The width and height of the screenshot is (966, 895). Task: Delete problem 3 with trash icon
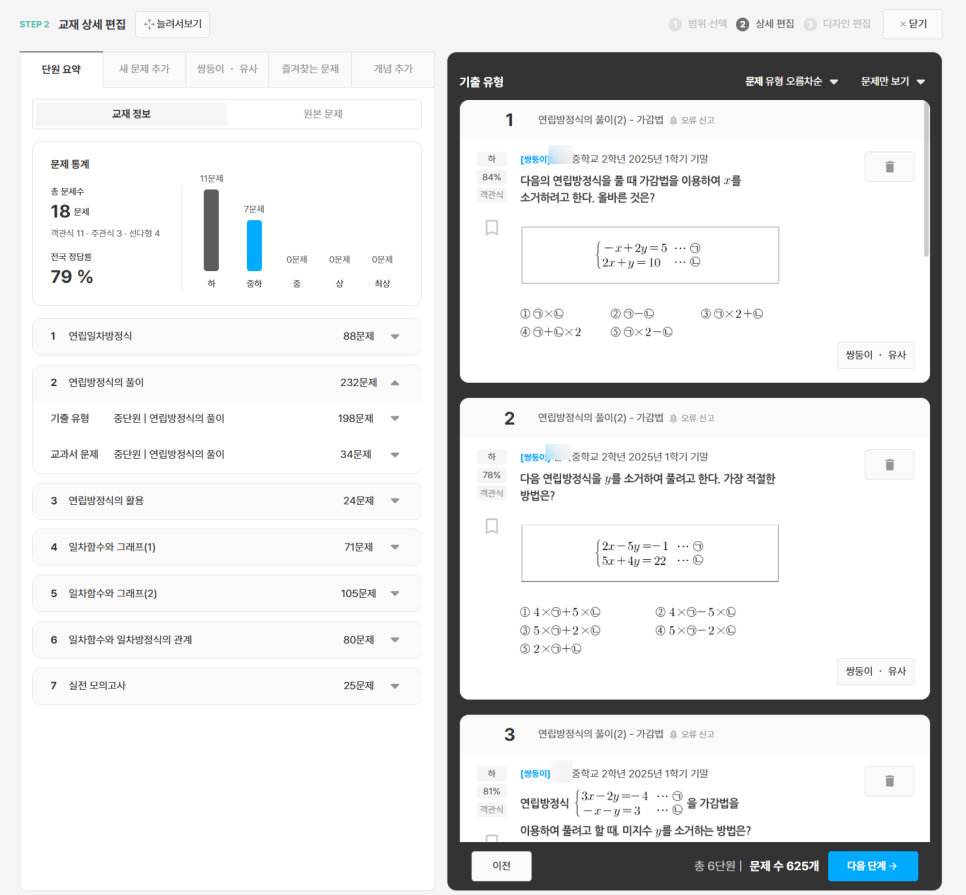point(889,781)
